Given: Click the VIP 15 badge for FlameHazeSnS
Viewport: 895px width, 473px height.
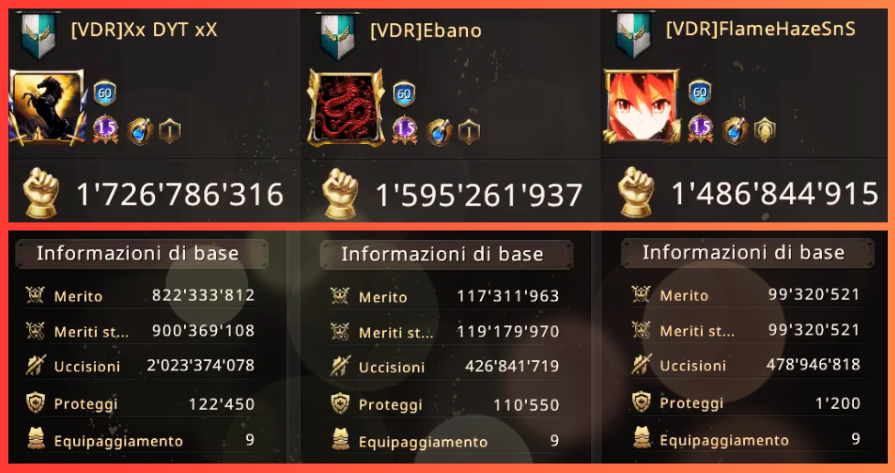Looking at the screenshot, I should [700, 130].
